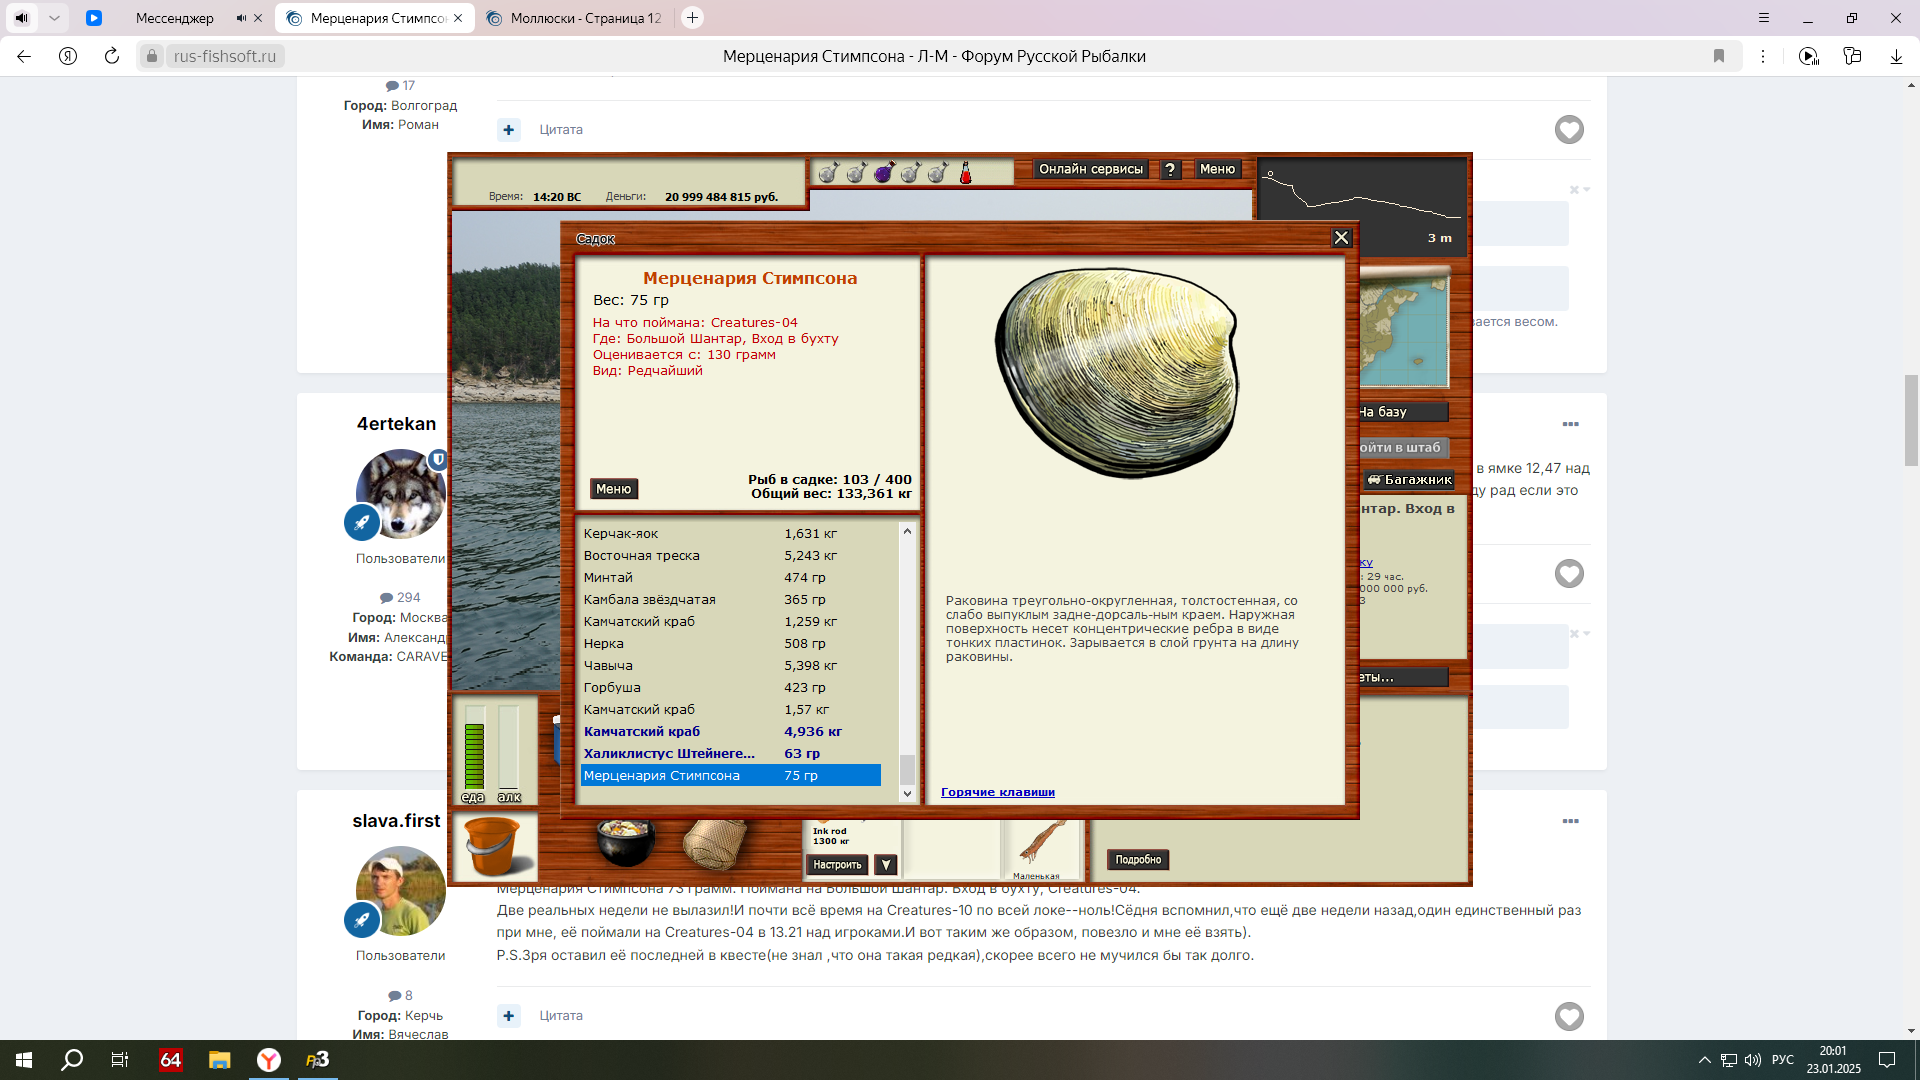Expand dropdown arrow next to Настроить

[x=885, y=865]
